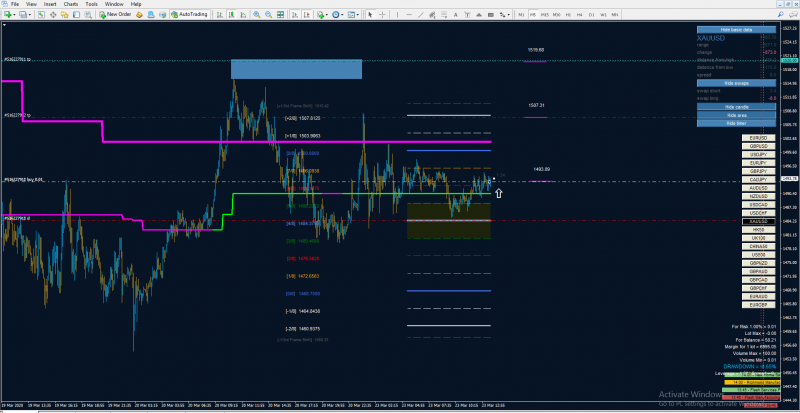Click the tile windows icon
Screen dimensions: 800x413
280,14
